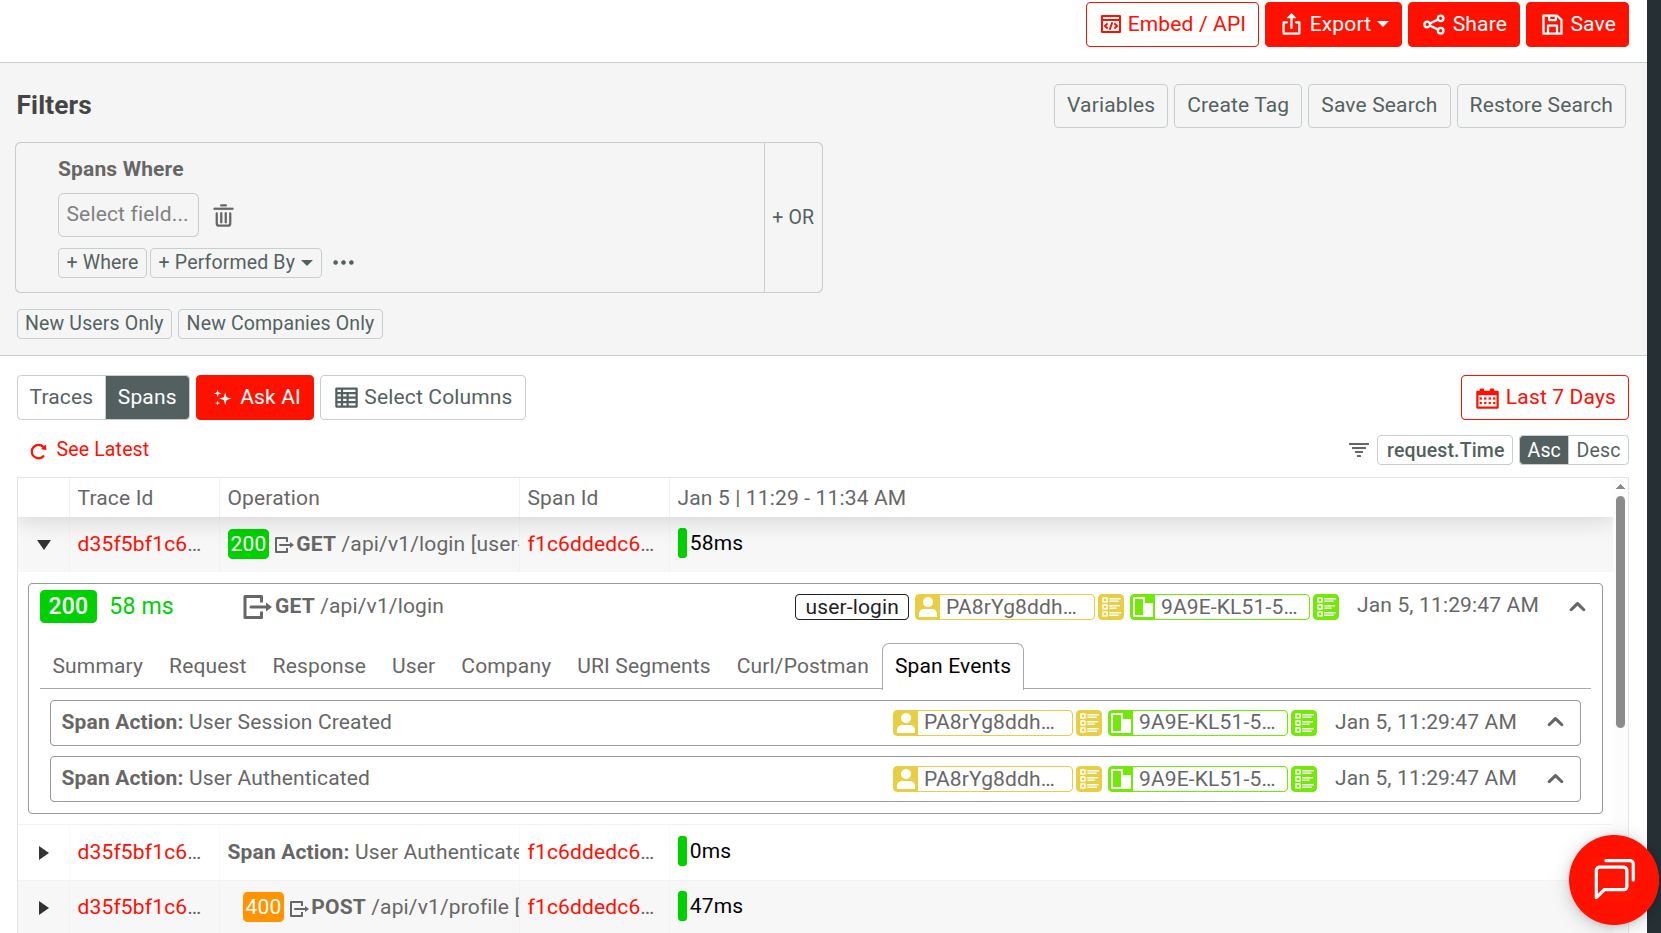Enable the New Users Only filter
The width and height of the screenshot is (1661, 933).
click(x=94, y=323)
